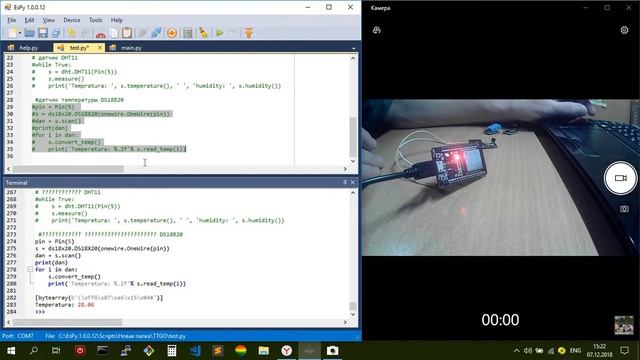Switch to the help.py tab
The width and height of the screenshot is (640, 360).
(x=29, y=48)
